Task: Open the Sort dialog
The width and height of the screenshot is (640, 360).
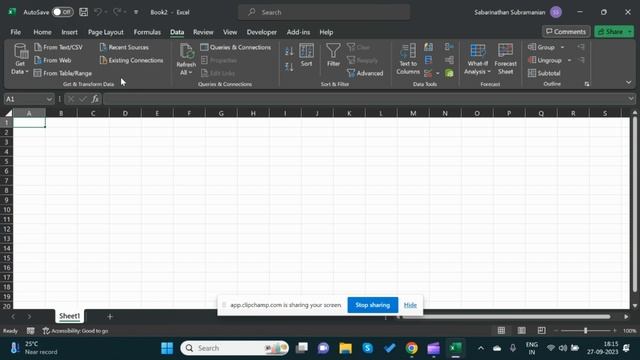Action: point(306,55)
